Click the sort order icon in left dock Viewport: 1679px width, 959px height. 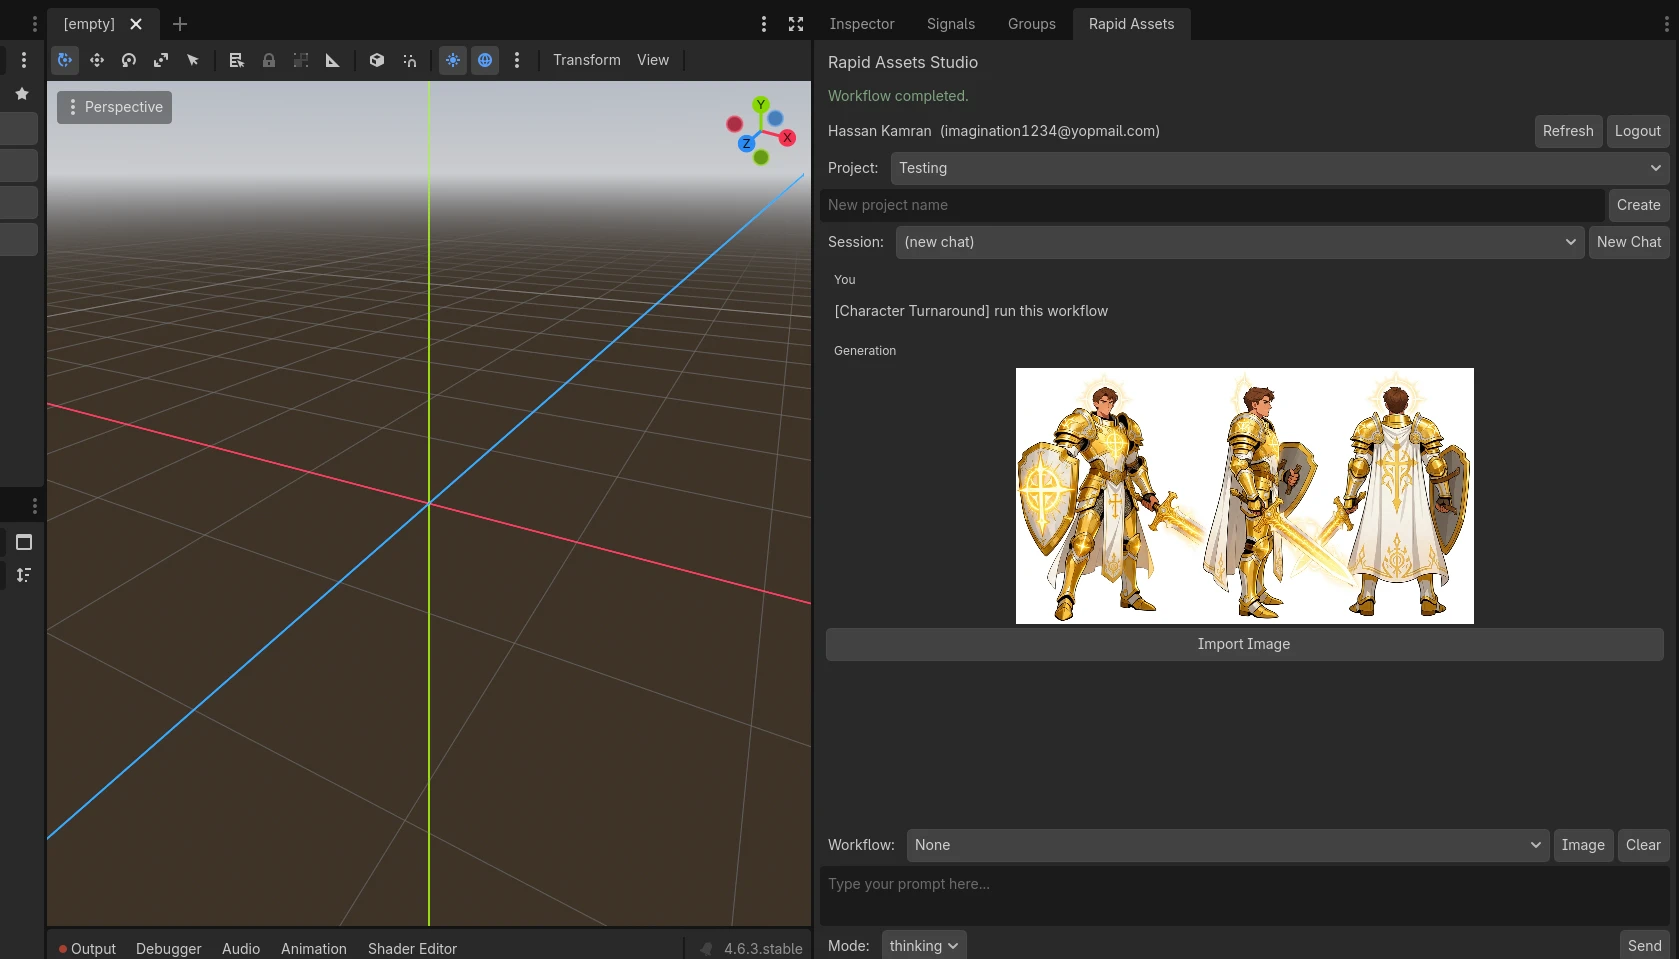click(x=24, y=575)
